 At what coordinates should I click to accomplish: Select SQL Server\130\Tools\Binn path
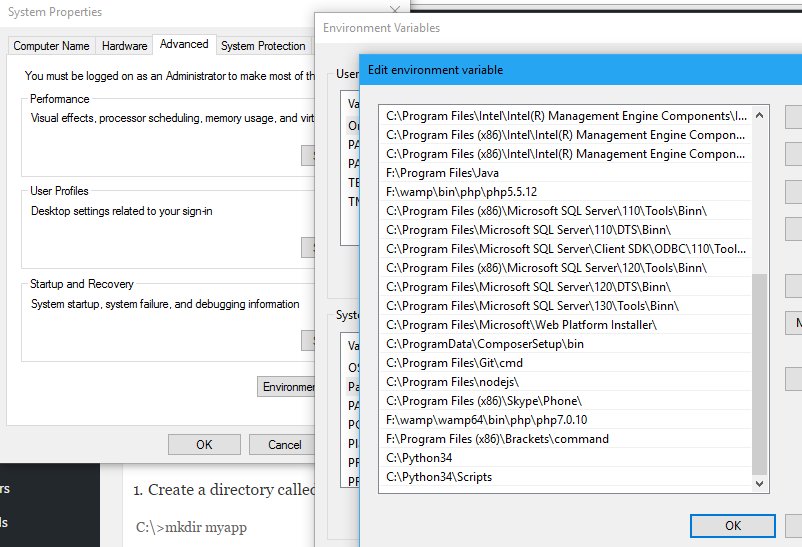566,305
